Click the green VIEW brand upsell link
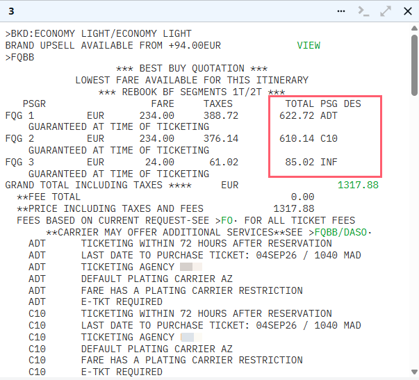Screen dimensions: 419x380 point(309,45)
